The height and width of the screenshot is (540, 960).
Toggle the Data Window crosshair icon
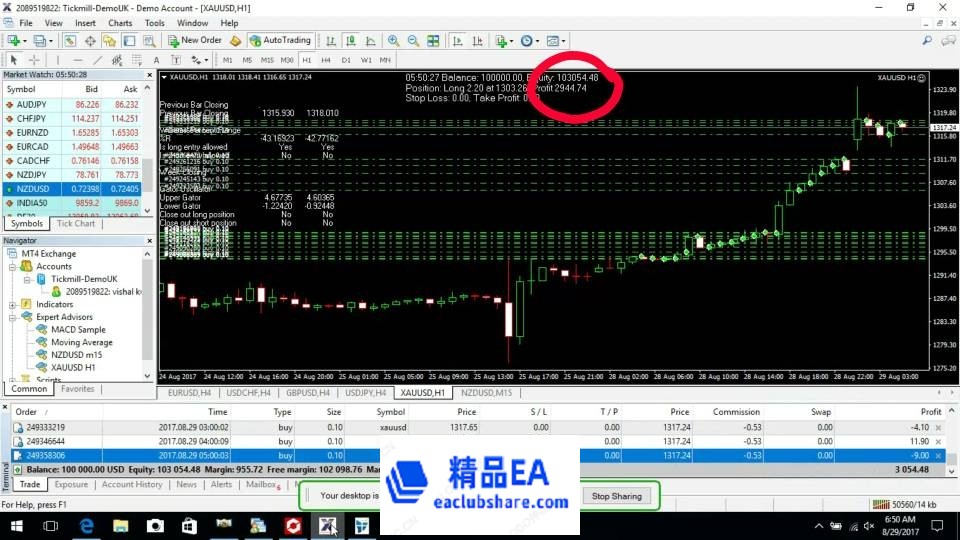click(x=90, y=40)
